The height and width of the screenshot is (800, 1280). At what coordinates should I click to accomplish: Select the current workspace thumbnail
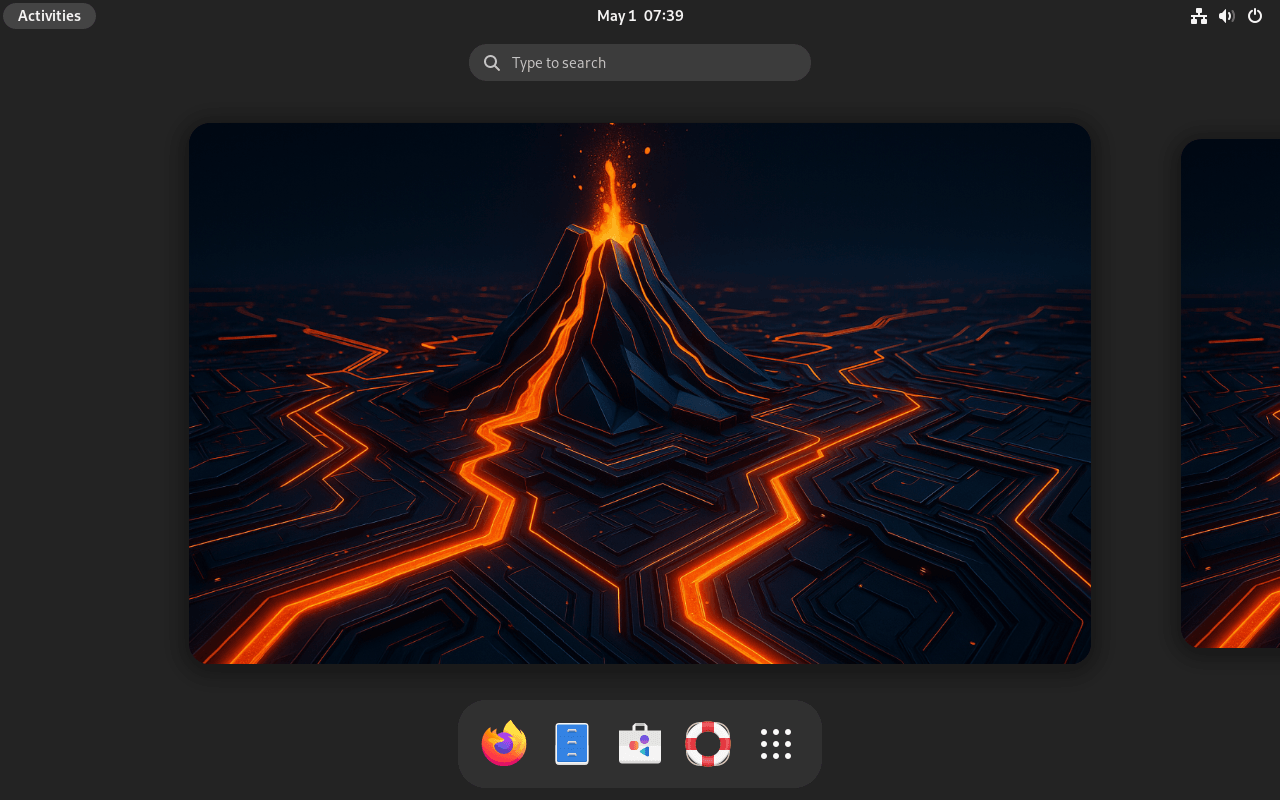pyautogui.click(x=640, y=393)
